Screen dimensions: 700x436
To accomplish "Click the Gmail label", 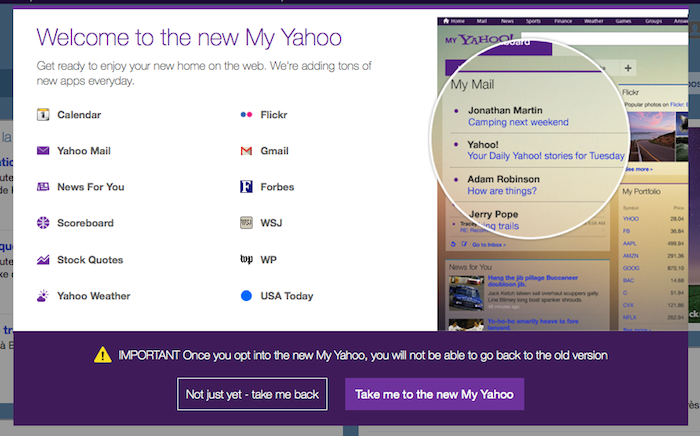I will pos(275,151).
